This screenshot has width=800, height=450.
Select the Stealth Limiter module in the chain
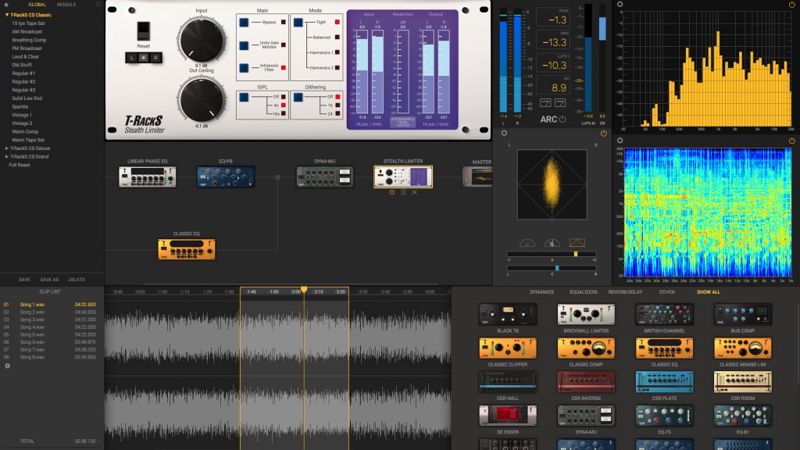click(x=403, y=177)
